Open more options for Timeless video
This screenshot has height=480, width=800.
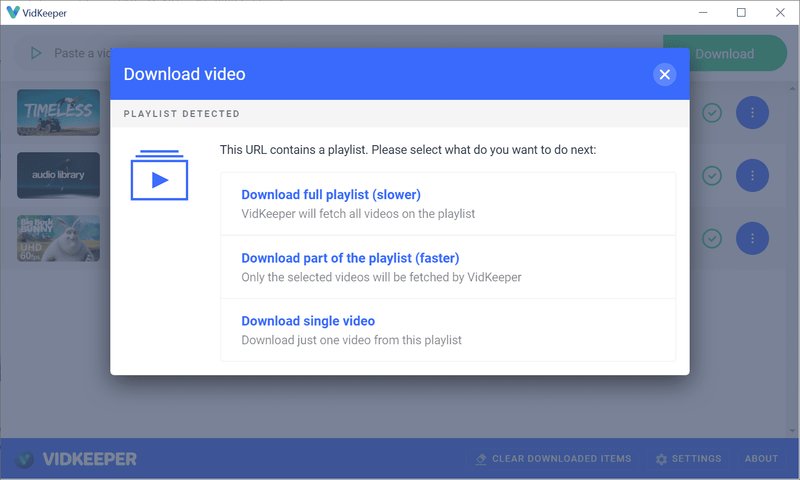(x=752, y=112)
